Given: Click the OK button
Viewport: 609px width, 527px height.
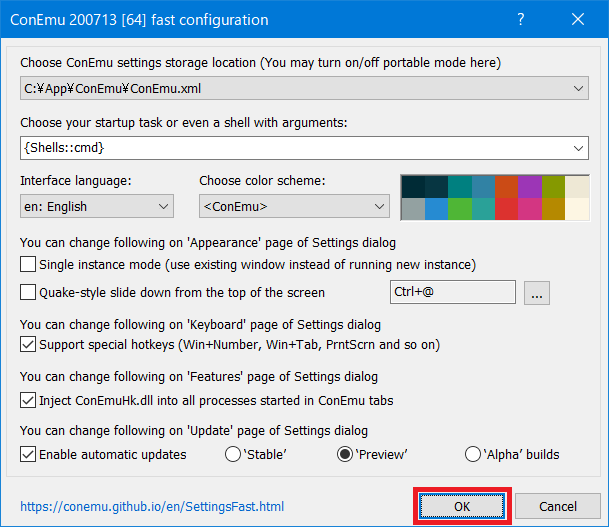Looking at the screenshot, I should (462, 506).
